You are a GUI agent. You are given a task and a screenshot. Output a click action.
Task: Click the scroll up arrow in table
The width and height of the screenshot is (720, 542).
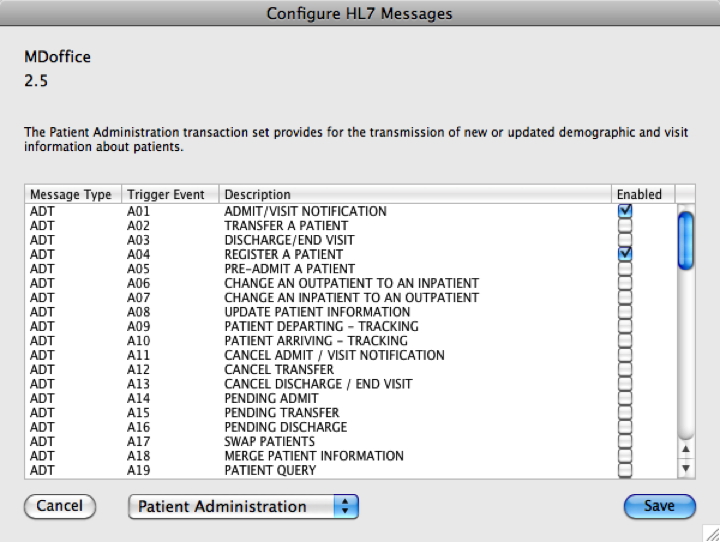click(686, 449)
